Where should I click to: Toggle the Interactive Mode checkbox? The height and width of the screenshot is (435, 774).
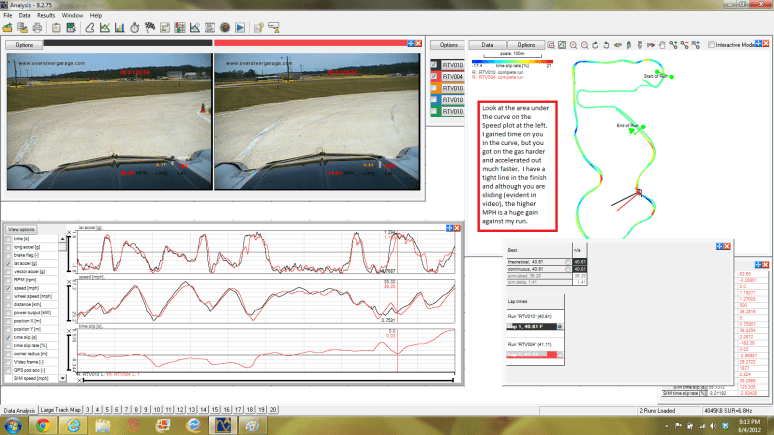[711, 45]
